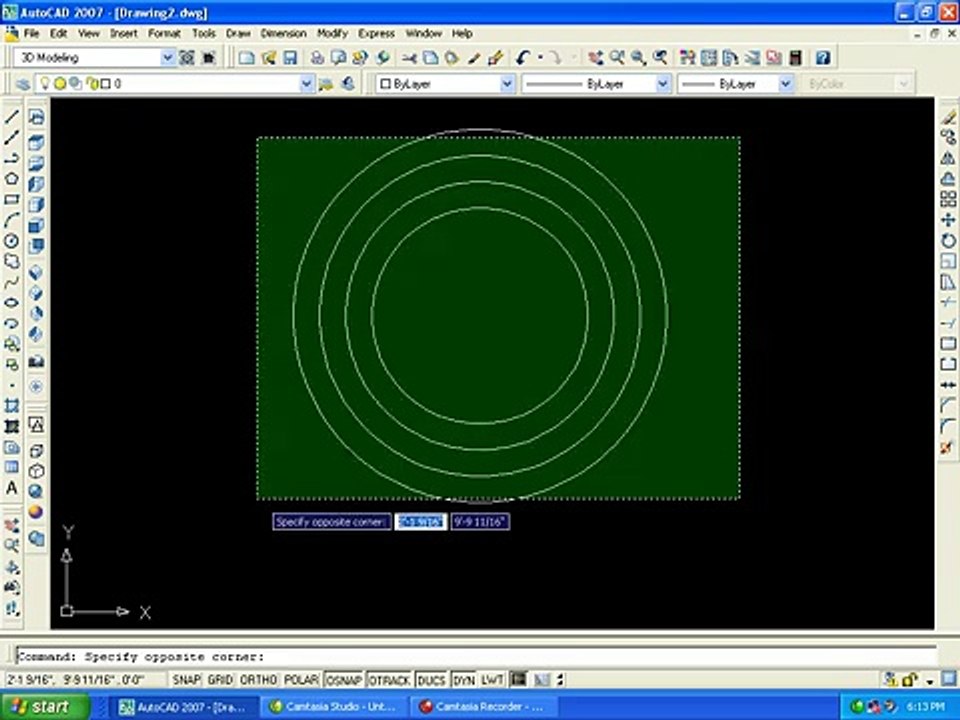Click the dynamic input Y coordinate field
Screen dimensions: 960x720
[481, 522]
